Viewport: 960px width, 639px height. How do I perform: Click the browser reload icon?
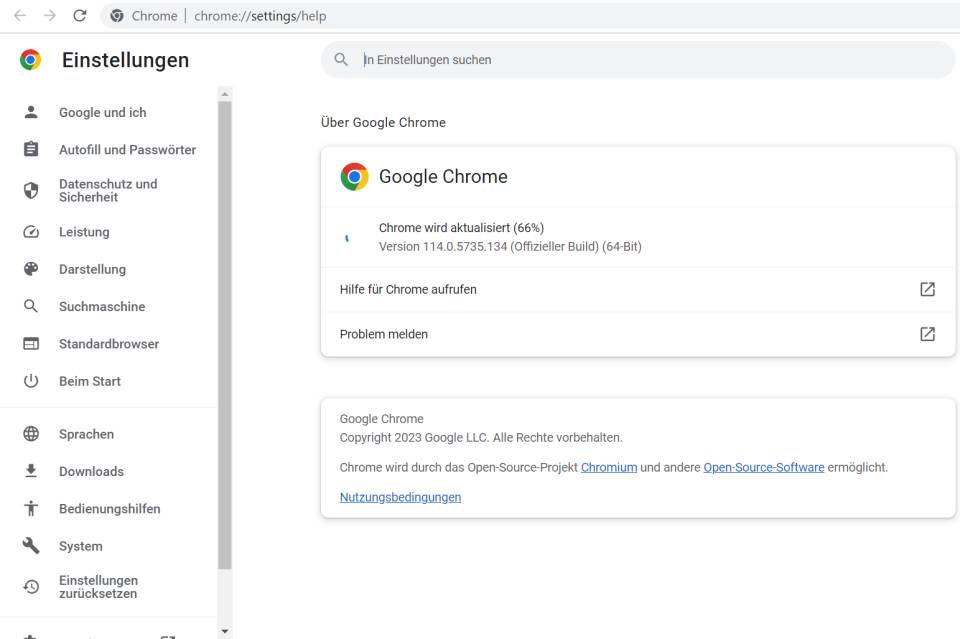80,16
